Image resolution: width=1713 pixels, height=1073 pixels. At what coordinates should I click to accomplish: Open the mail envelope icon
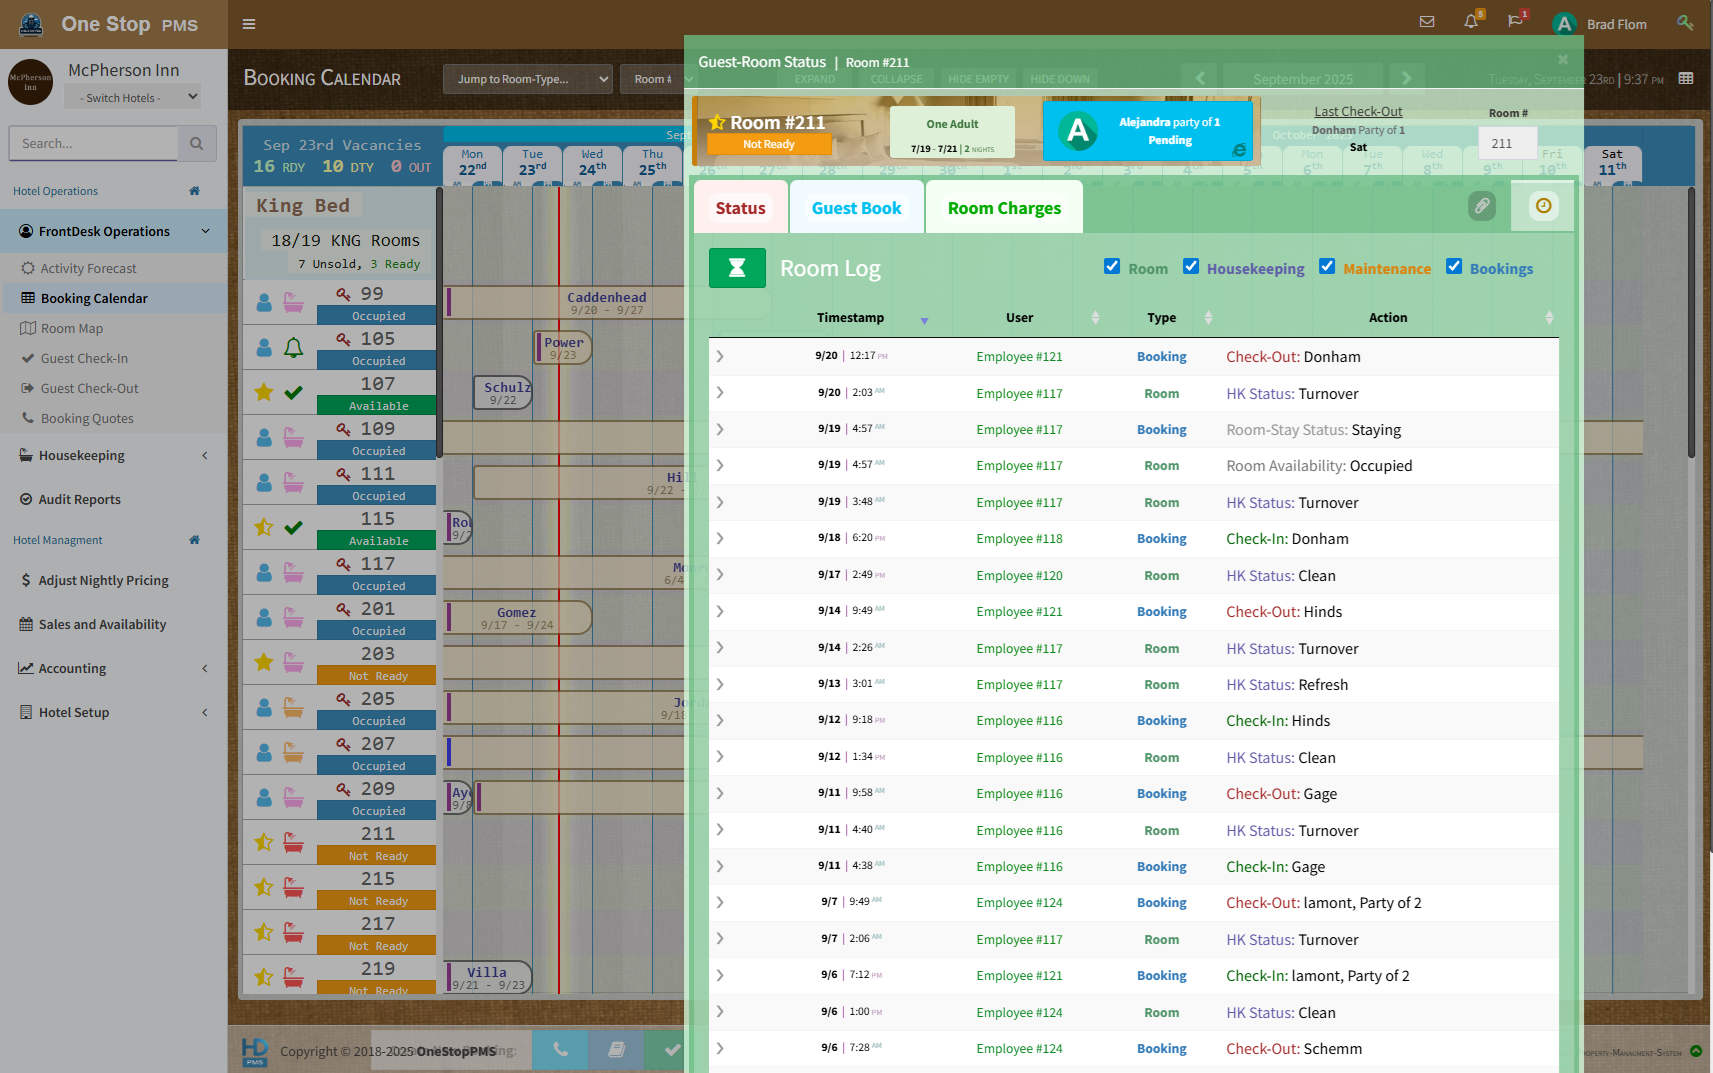click(x=1427, y=22)
